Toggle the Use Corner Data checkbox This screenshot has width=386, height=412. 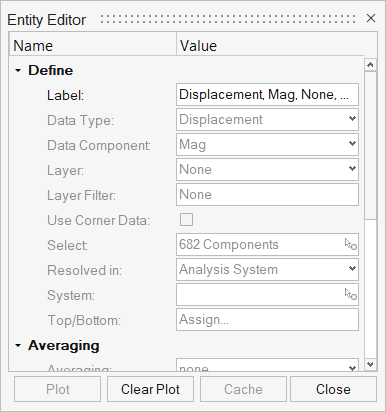(186, 220)
